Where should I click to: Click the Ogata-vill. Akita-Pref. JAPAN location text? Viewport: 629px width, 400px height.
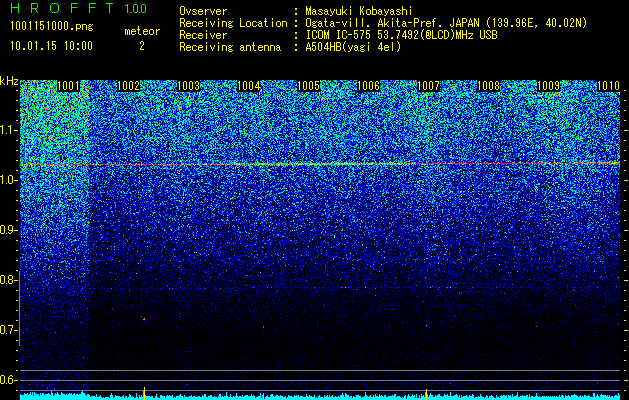point(446,23)
